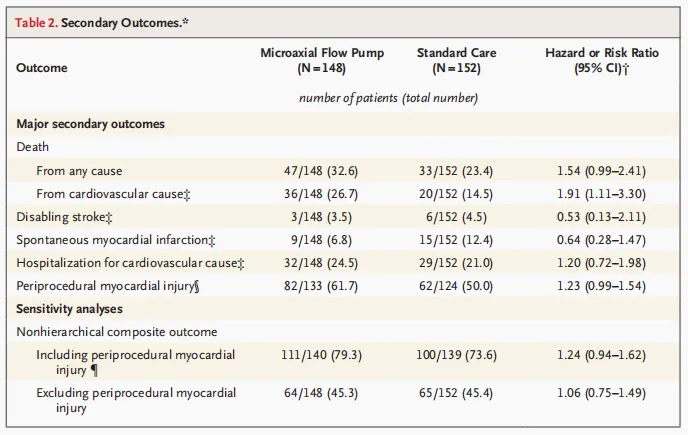
Task: Select the 100/139 (73.6) Standard Care cell
Action: 456,355
